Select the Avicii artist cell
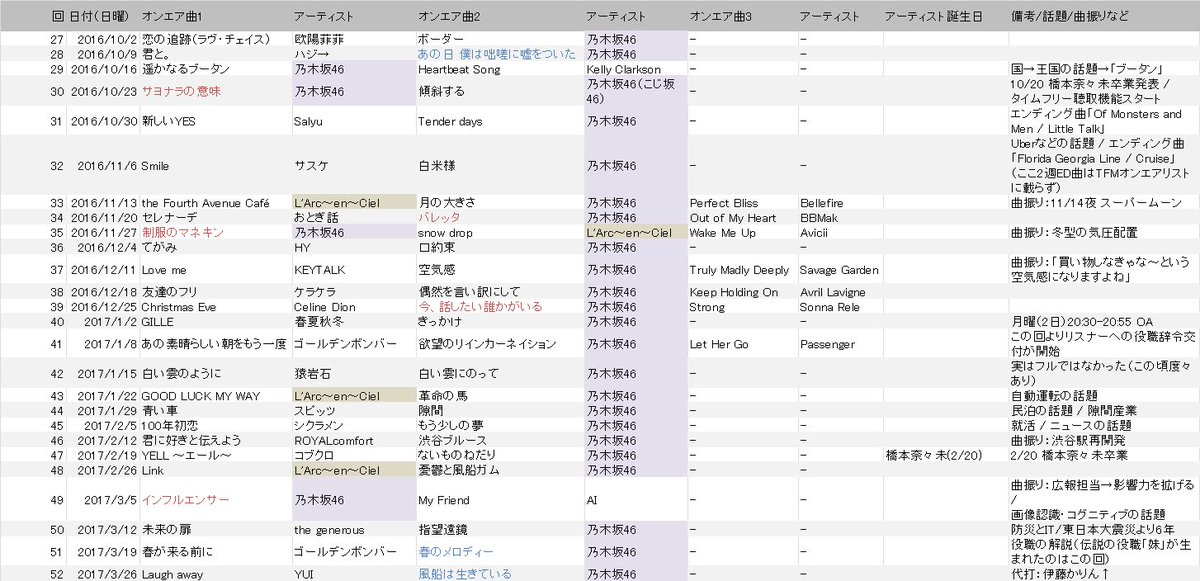Image resolution: width=1200 pixels, height=581 pixels. [815, 232]
